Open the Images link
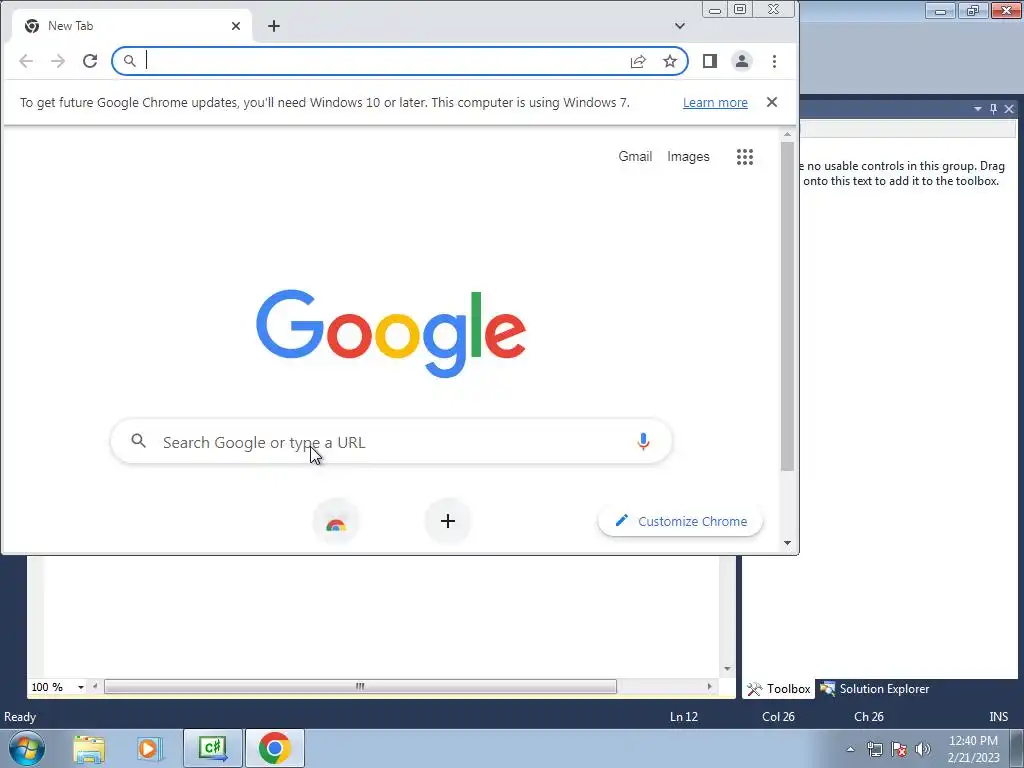Viewport: 1024px width, 768px height. [688, 157]
